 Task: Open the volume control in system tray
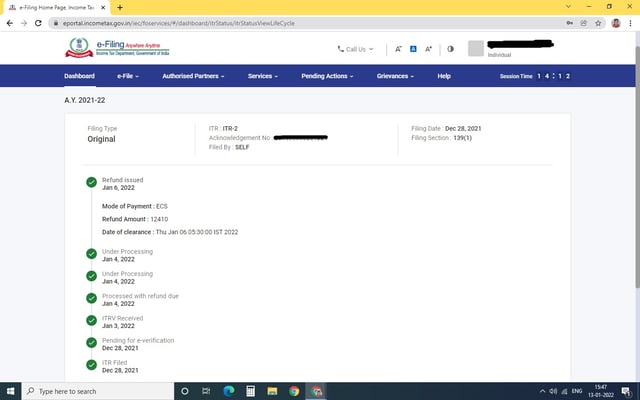(553, 391)
